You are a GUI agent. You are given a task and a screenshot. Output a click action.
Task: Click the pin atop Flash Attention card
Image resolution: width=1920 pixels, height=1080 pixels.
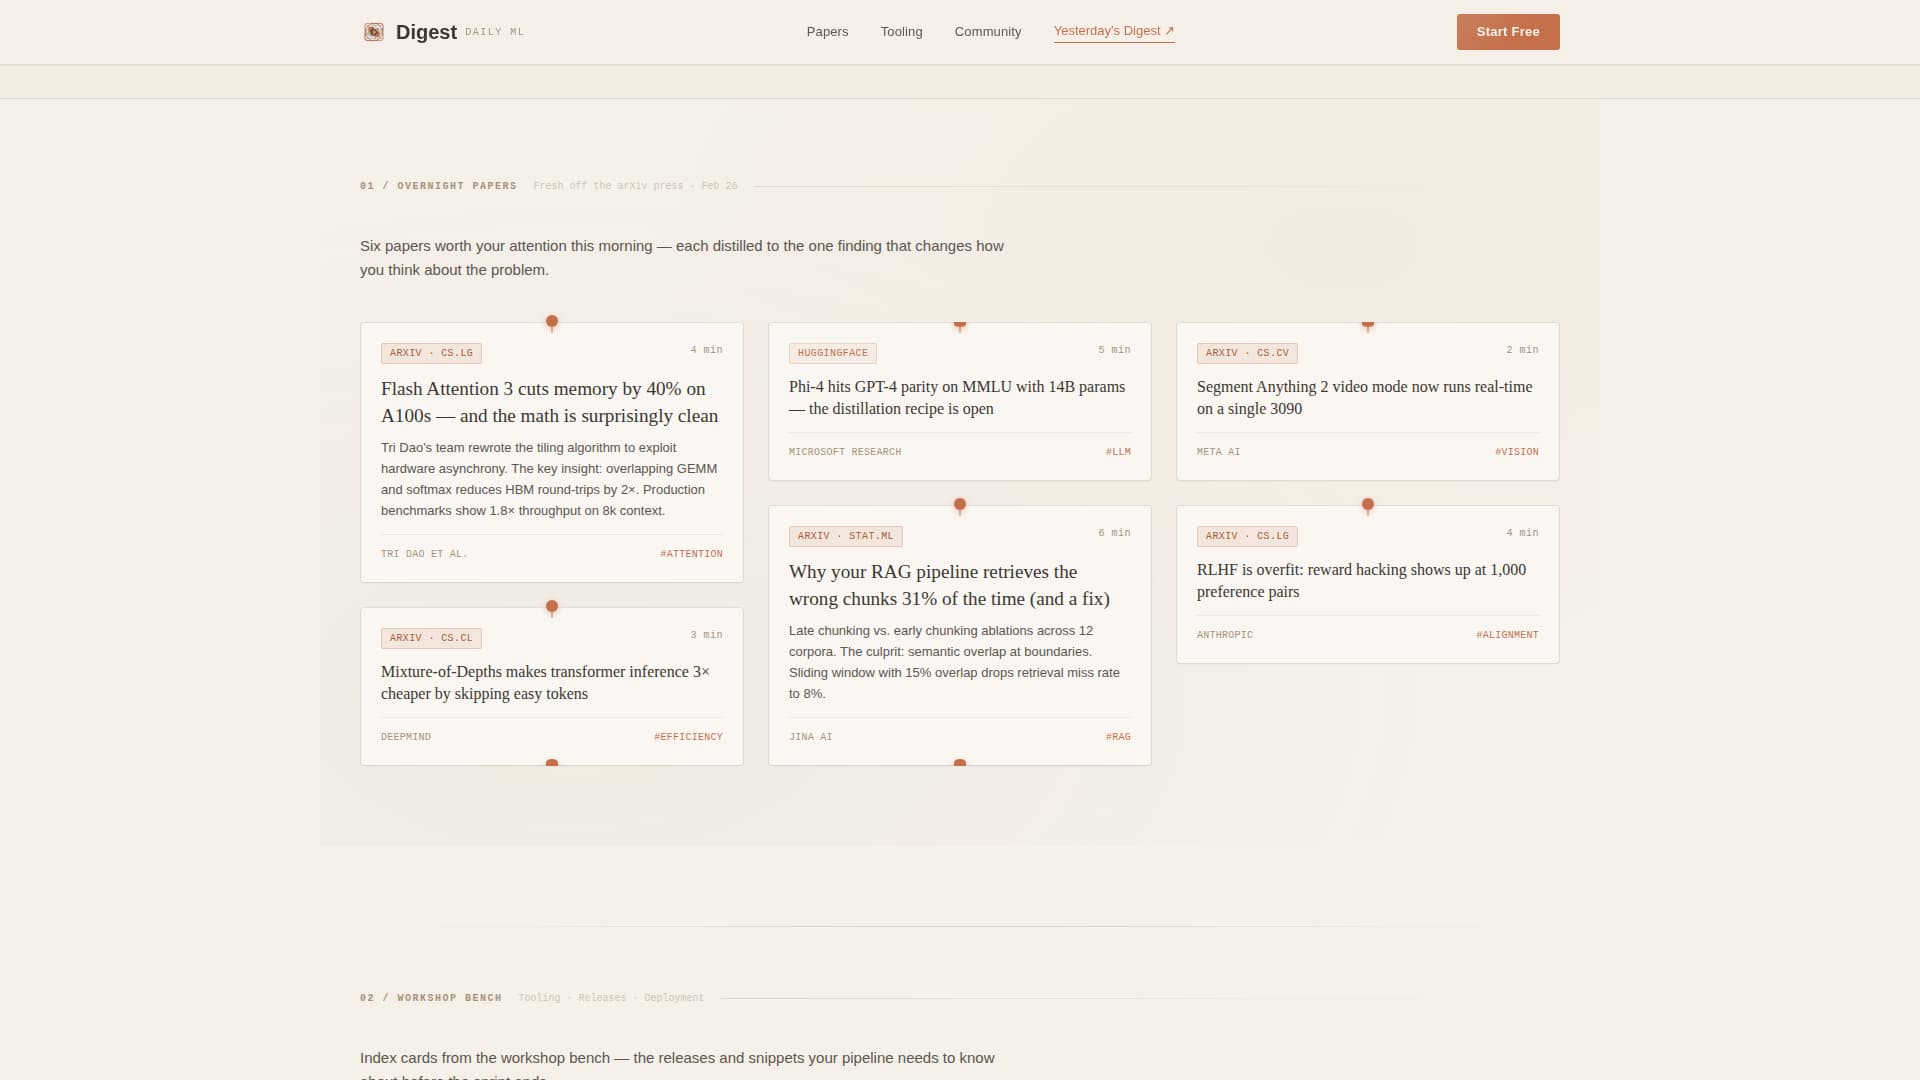click(551, 322)
